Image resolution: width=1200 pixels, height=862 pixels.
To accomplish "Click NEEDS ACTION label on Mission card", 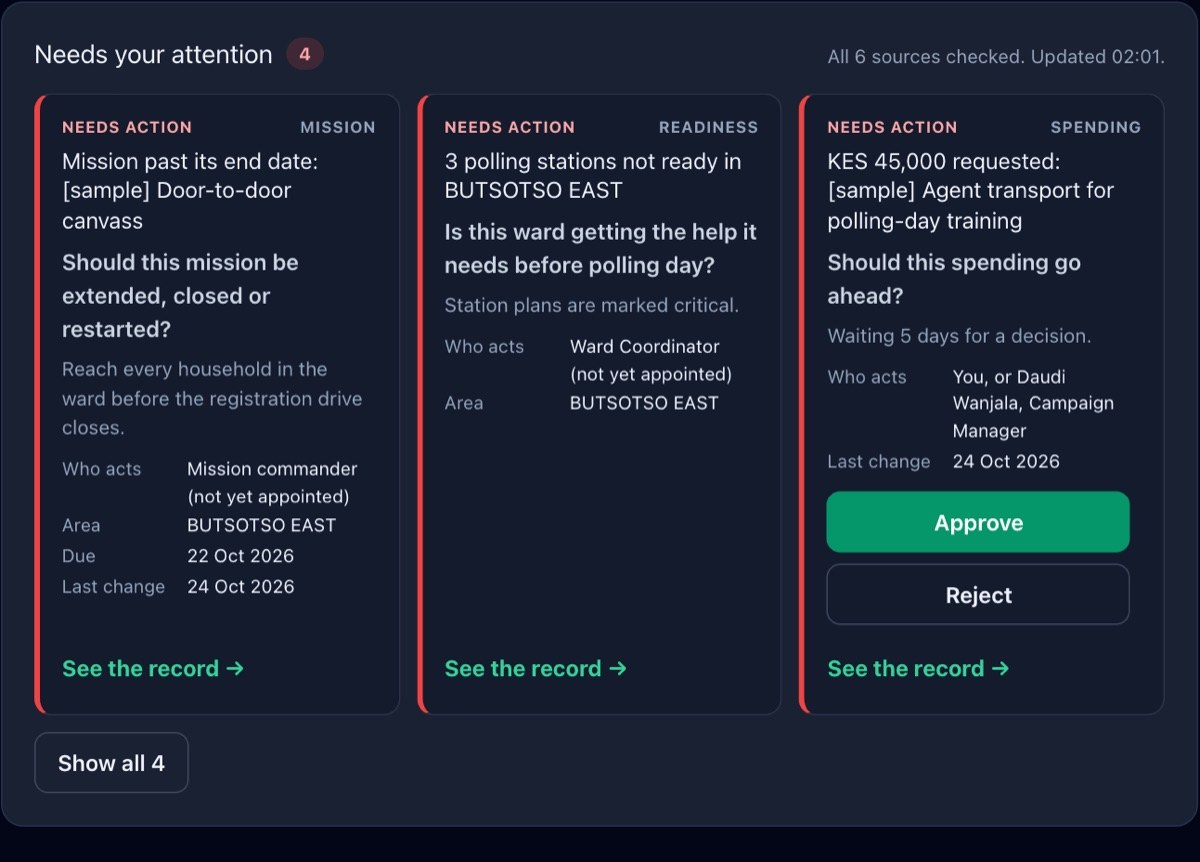I will tap(127, 127).
